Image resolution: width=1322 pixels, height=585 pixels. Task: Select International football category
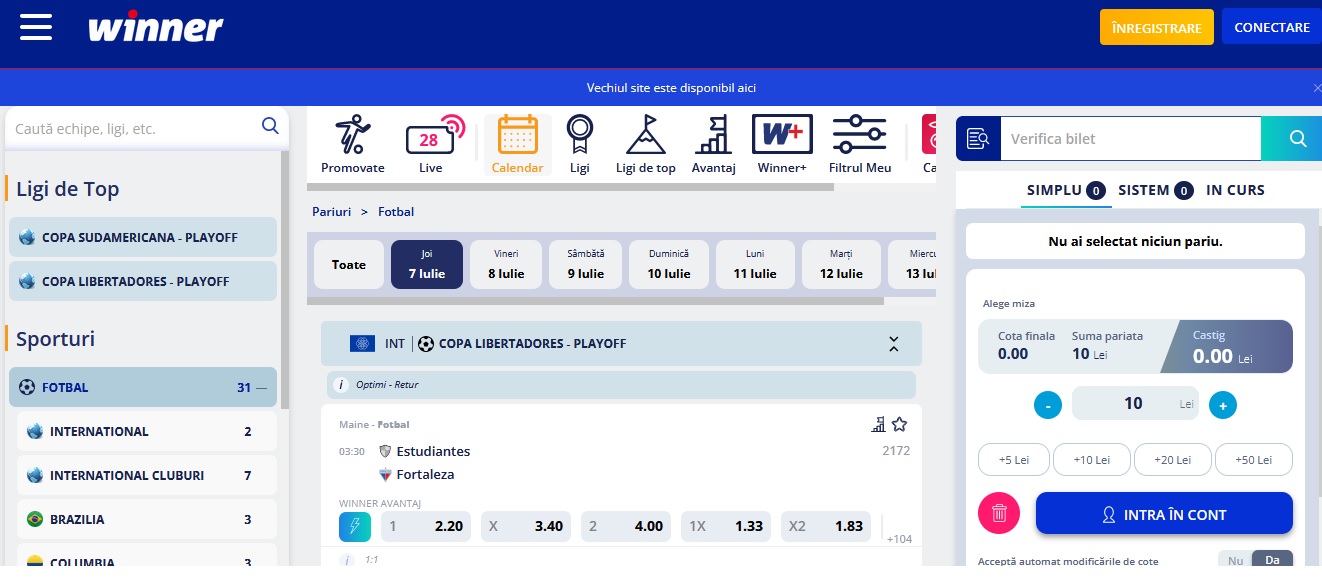147,431
